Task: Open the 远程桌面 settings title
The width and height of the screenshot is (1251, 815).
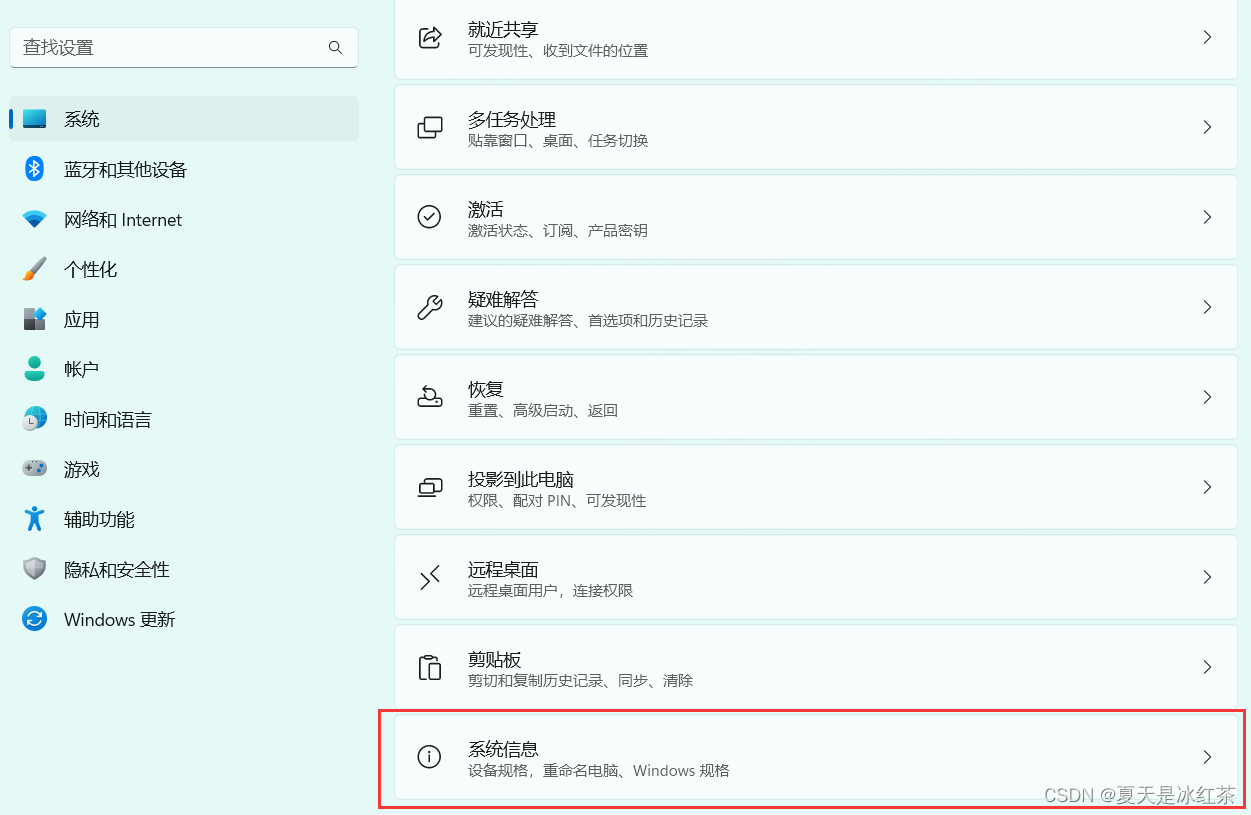Action: pos(503,570)
